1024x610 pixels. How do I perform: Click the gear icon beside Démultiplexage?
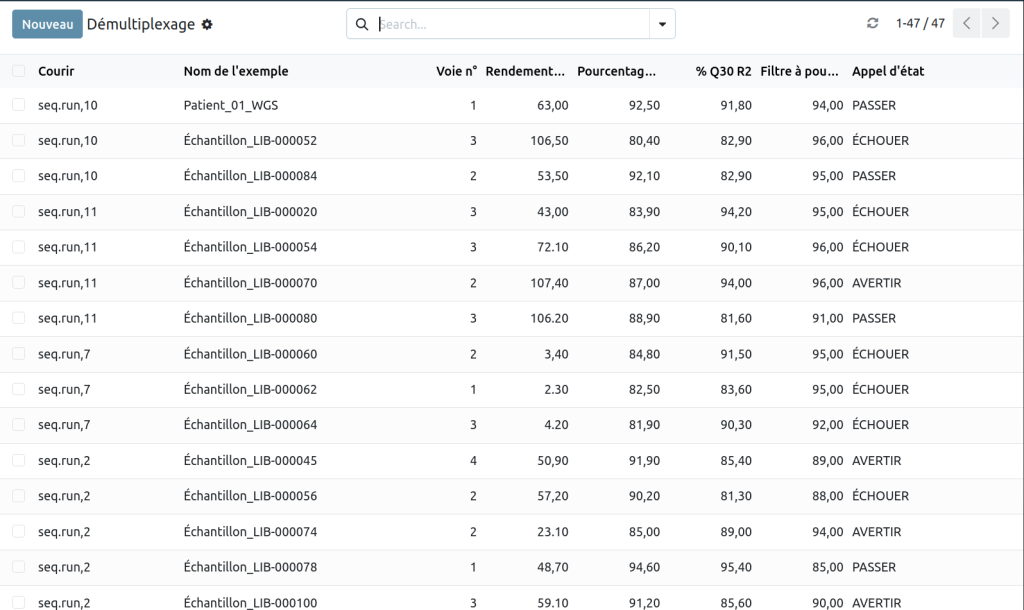pyautogui.click(x=207, y=24)
